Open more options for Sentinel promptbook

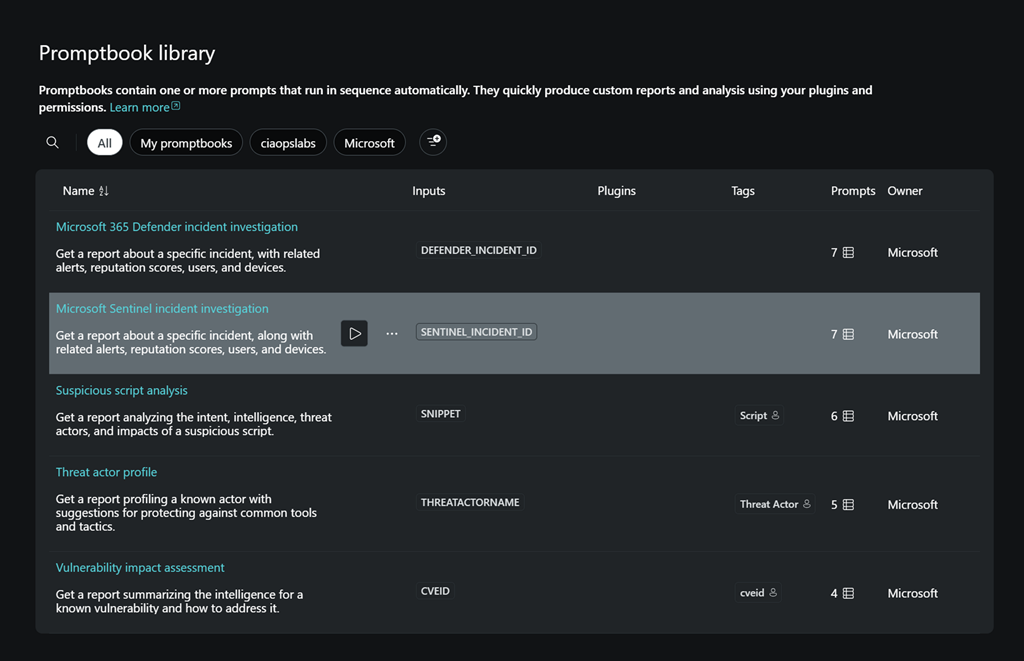pyautogui.click(x=392, y=334)
